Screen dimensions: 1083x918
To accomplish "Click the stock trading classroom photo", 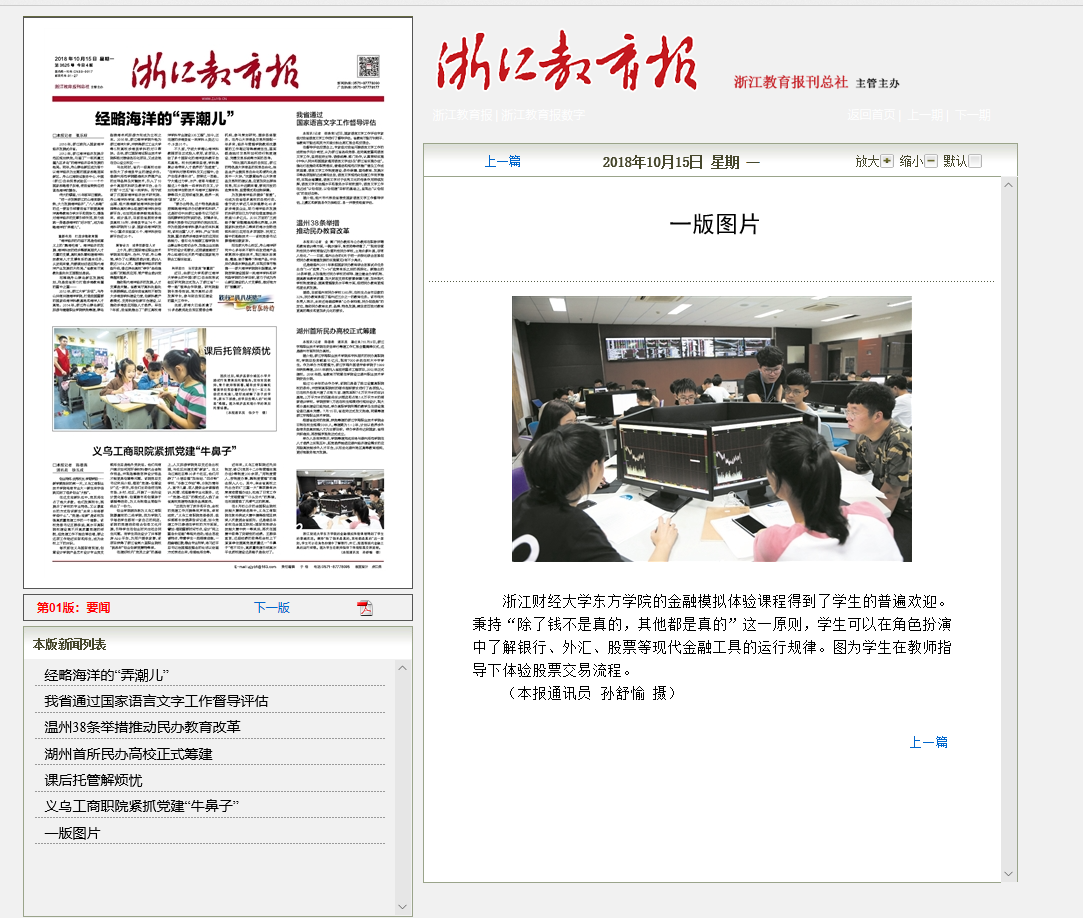I will pos(711,429).
